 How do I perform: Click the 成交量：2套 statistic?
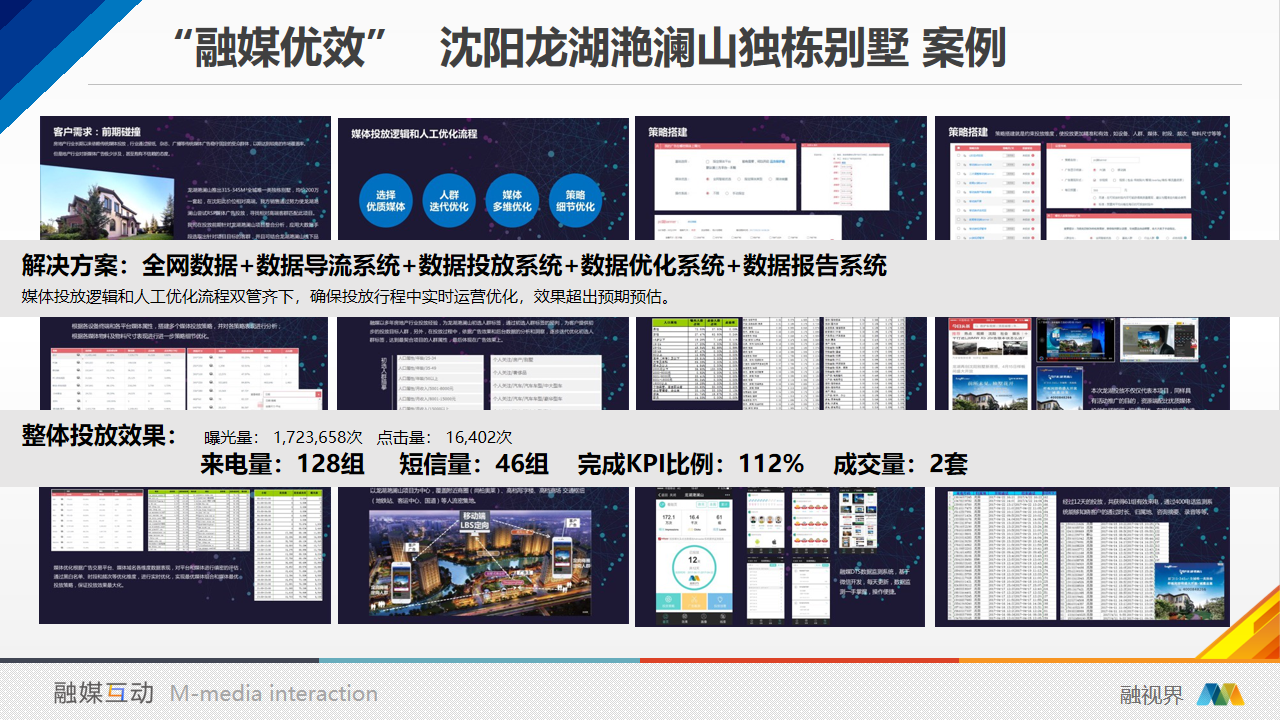pyautogui.click(x=900, y=464)
